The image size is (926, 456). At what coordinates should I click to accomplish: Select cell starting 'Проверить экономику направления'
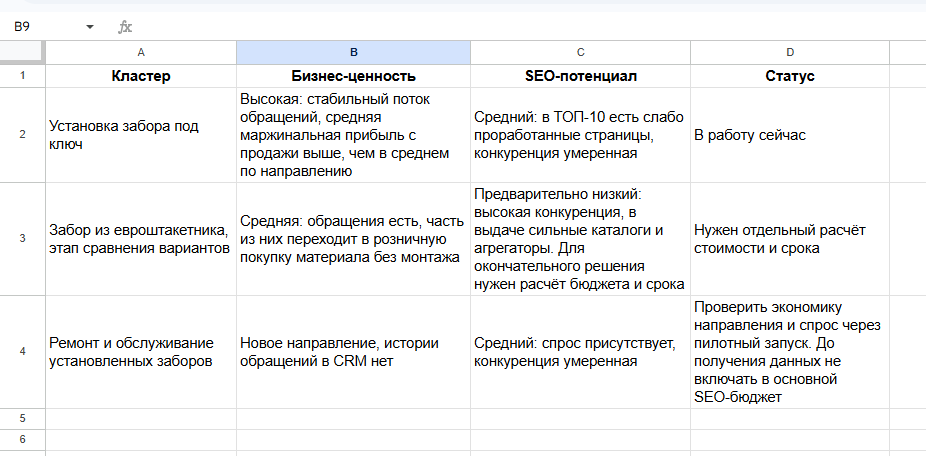(x=790, y=351)
